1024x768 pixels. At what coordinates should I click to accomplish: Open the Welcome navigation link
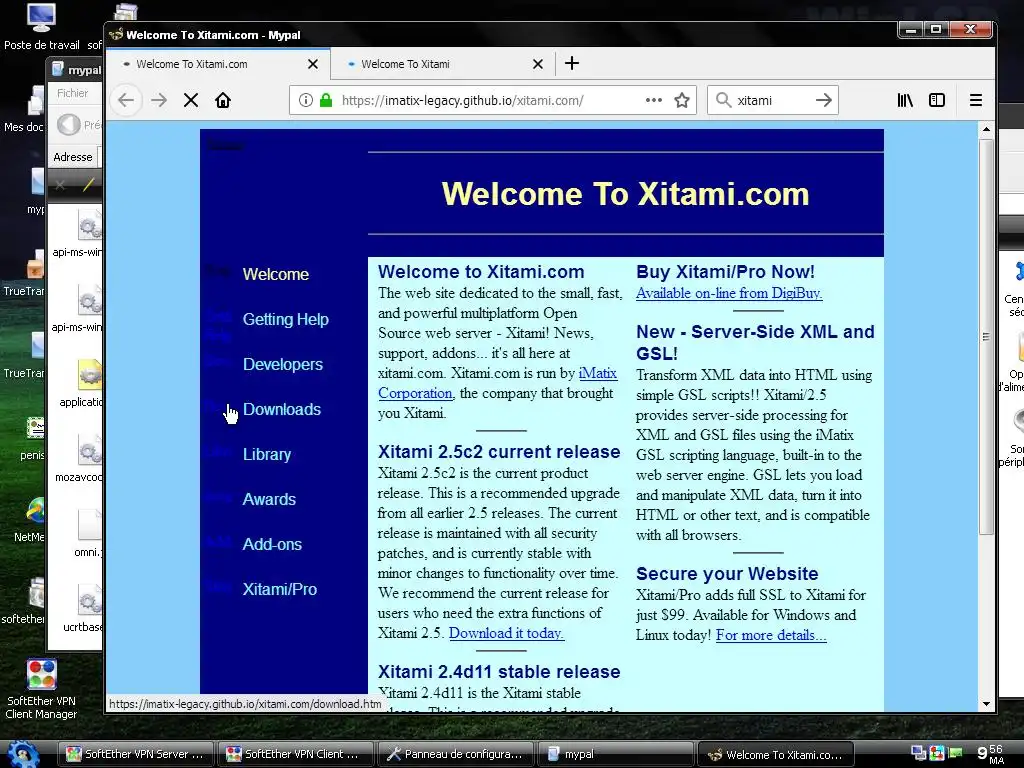point(276,274)
